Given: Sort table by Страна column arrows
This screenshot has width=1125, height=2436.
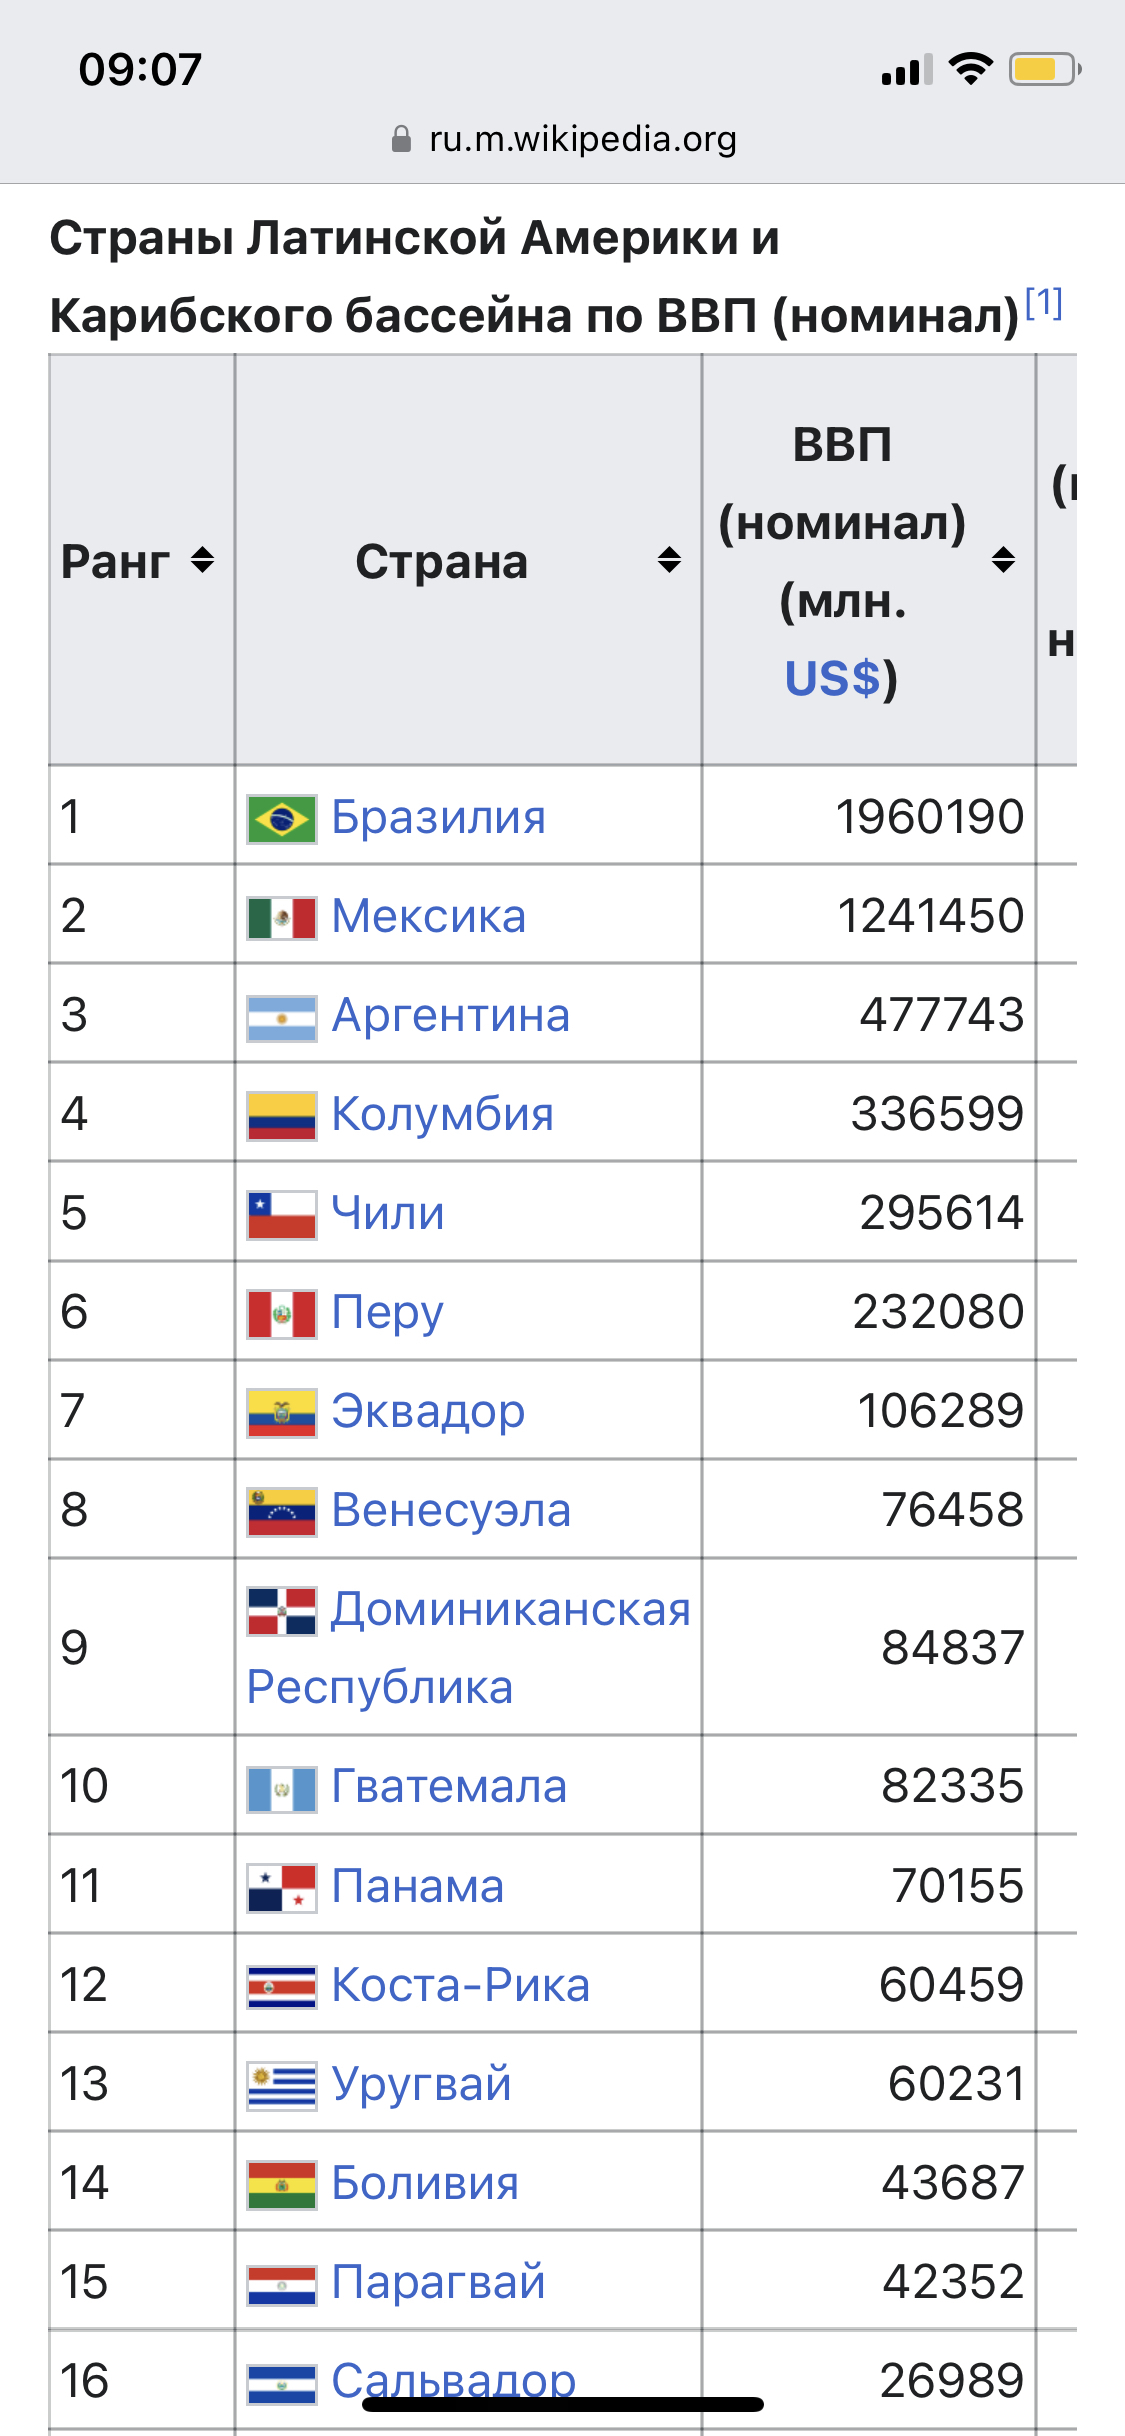Looking at the screenshot, I should [x=669, y=560].
